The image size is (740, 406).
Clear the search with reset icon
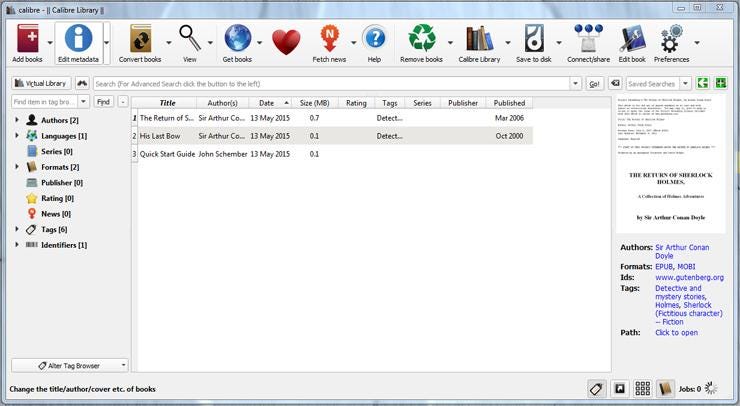[x=615, y=84]
